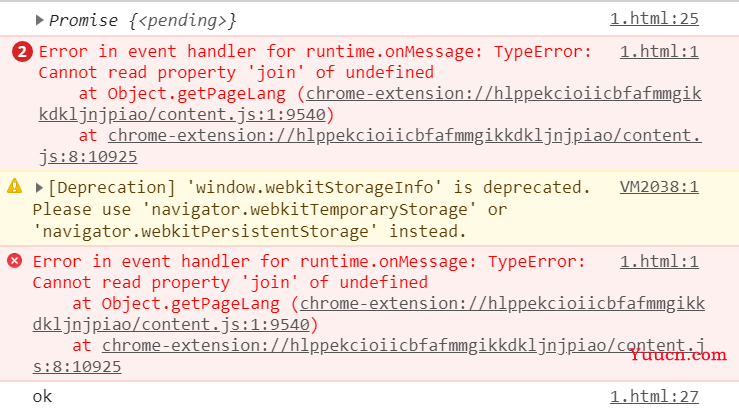
Task: Click the 'ok' console log output
Action: (42, 397)
